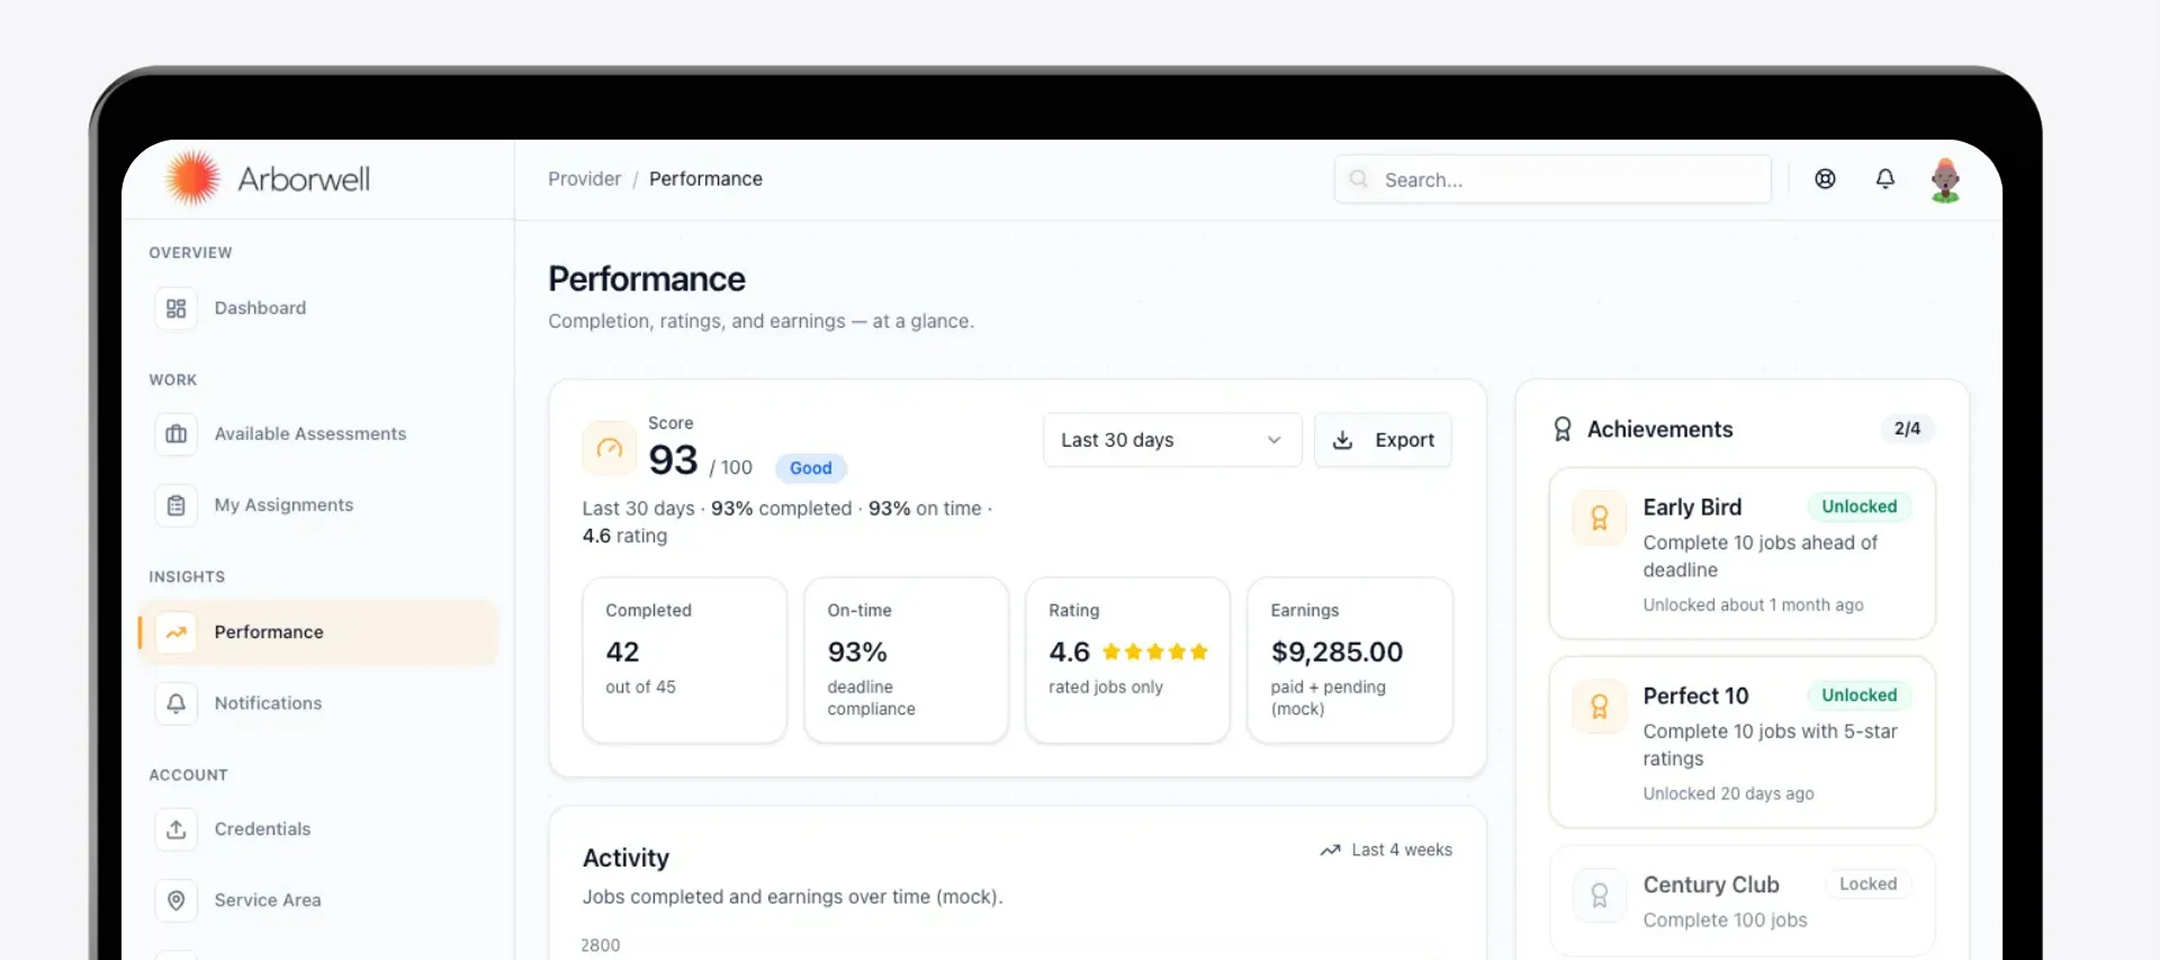Select Performance in the sidebar
2160x960 pixels.
tap(318, 632)
